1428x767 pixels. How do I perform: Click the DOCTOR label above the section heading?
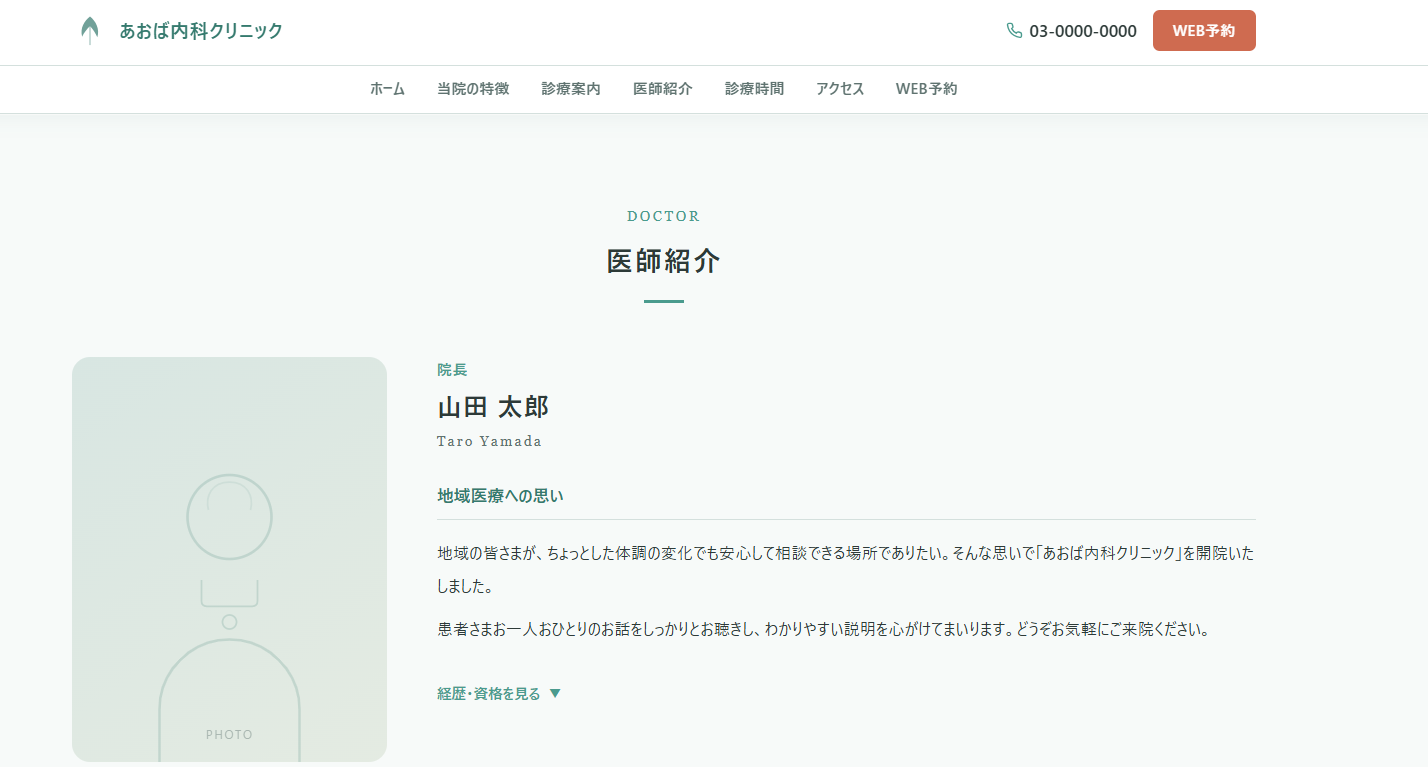(x=664, y=216)
